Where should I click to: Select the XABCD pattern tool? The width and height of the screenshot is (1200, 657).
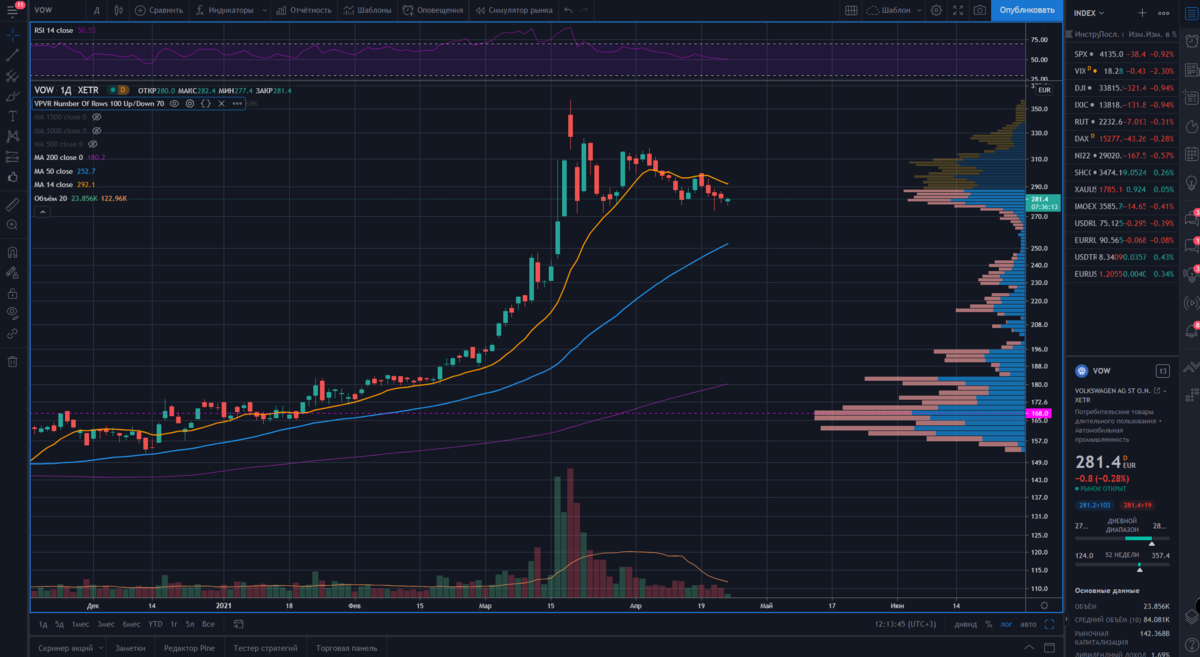coord(13,136)
